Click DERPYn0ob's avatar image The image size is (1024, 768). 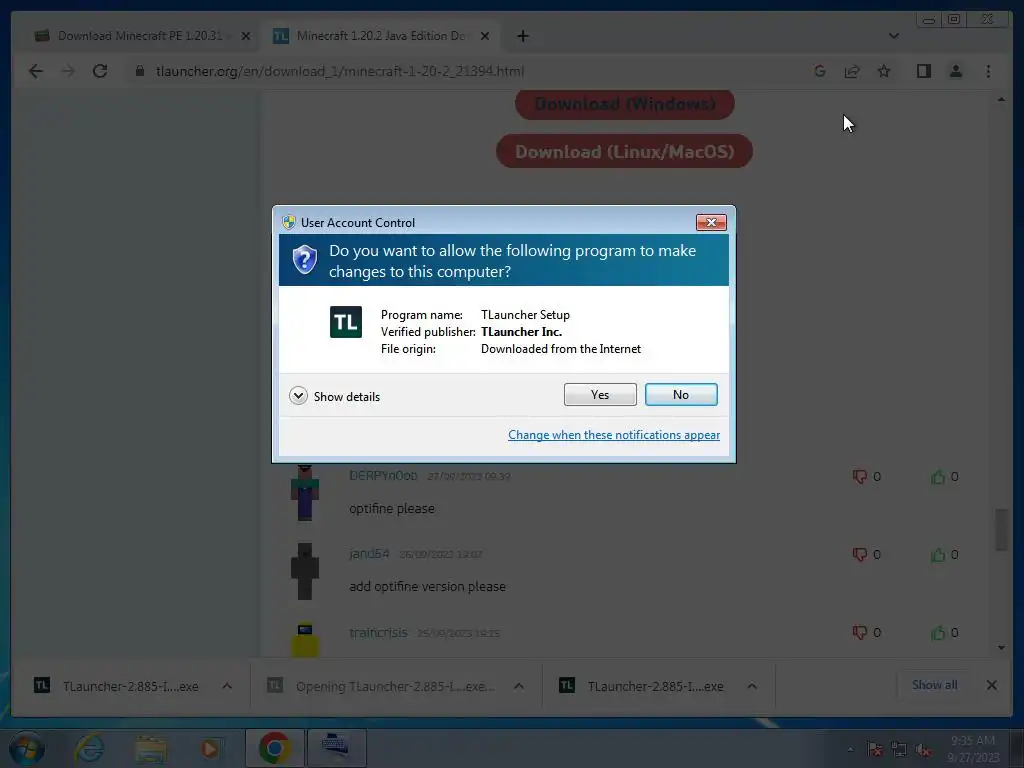click(x=304, y=493)
